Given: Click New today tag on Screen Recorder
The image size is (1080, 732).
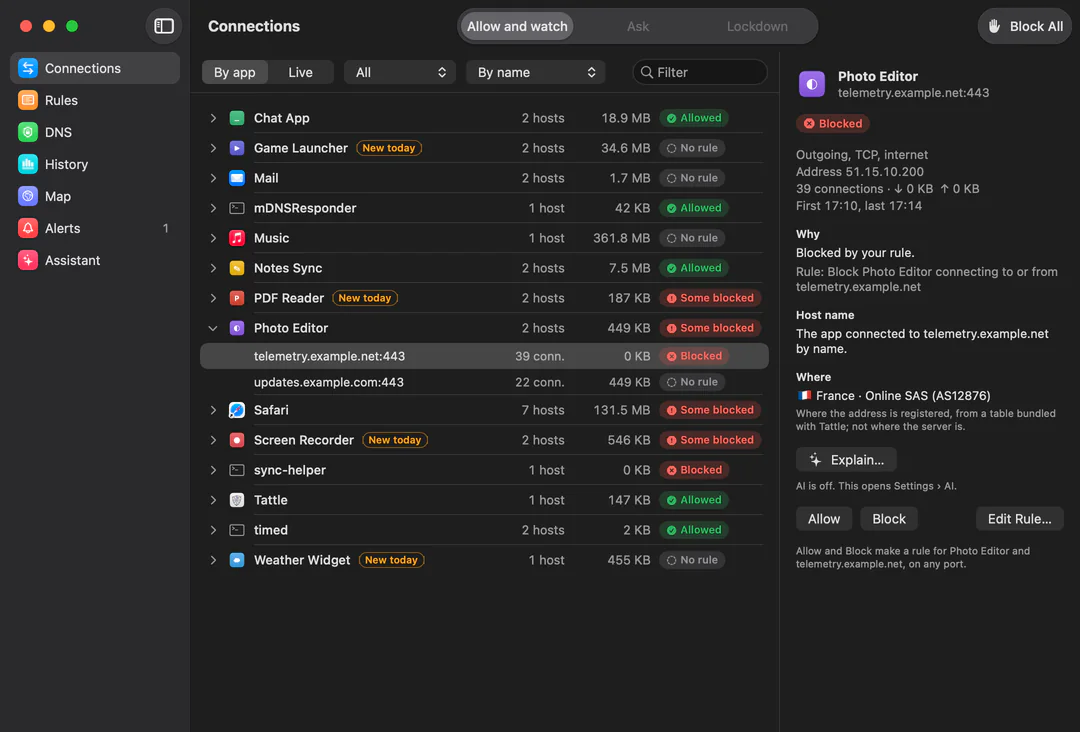Looking at the screenshot, I should click(x=395, y=440).
